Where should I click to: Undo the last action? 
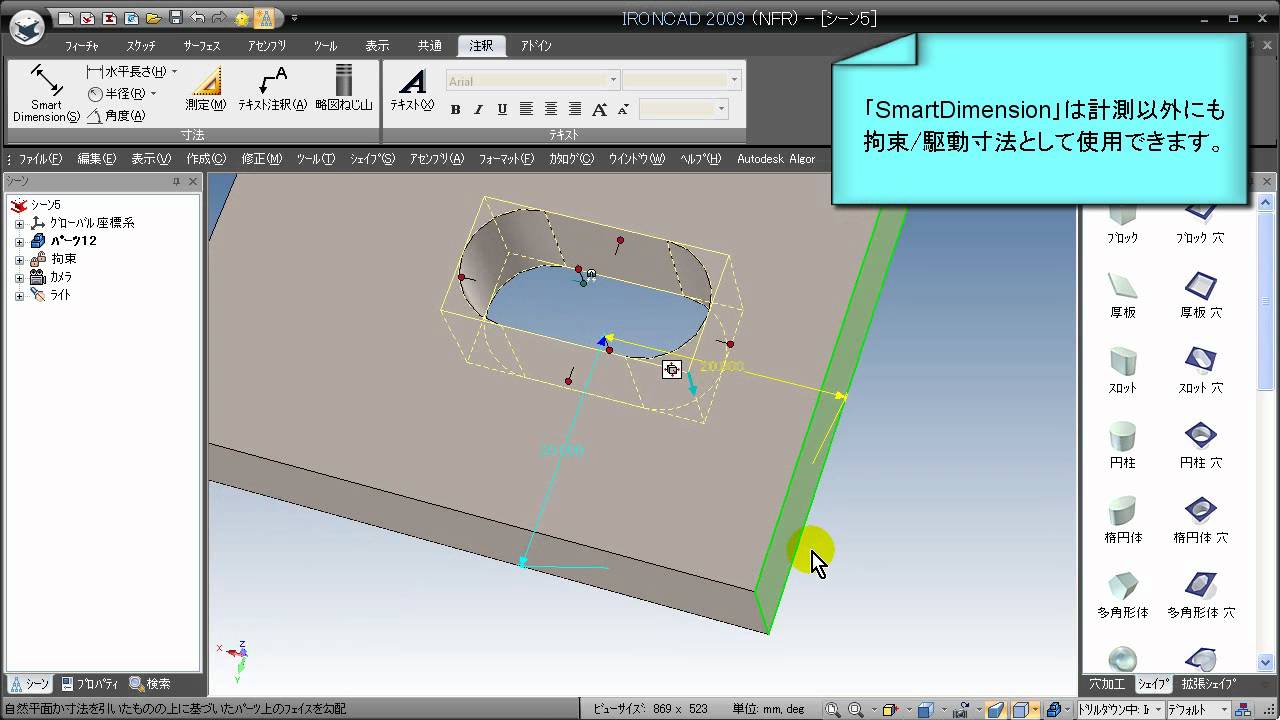tap(198, 18)
